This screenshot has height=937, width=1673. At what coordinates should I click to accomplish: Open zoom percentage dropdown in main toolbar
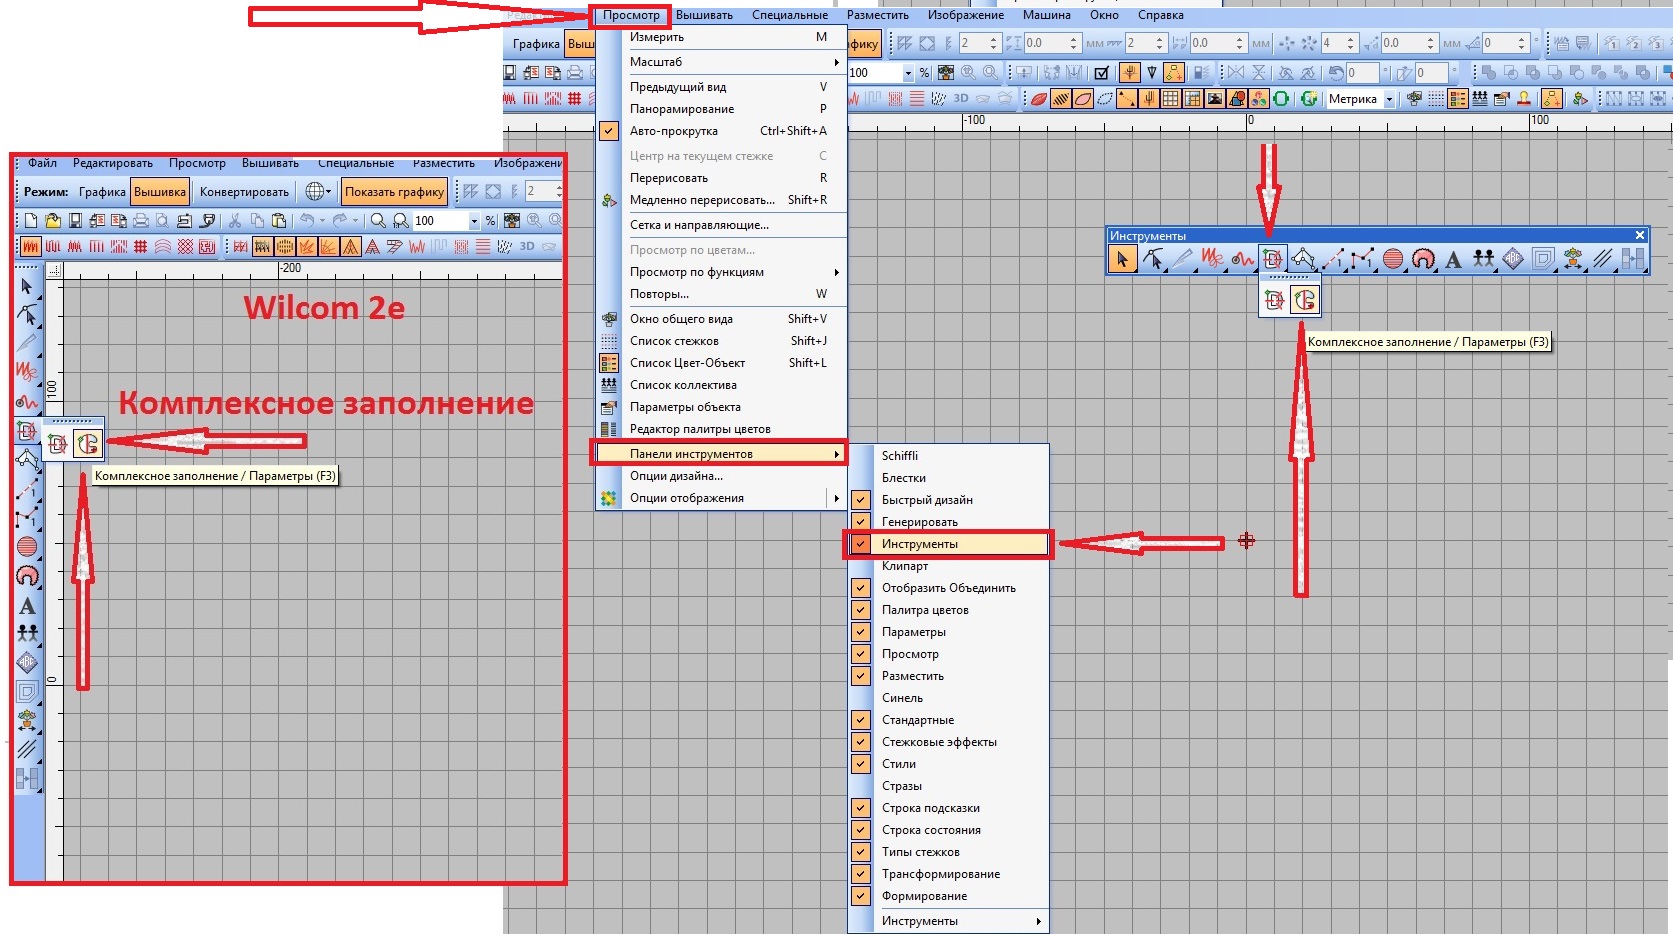coord(908,73)
